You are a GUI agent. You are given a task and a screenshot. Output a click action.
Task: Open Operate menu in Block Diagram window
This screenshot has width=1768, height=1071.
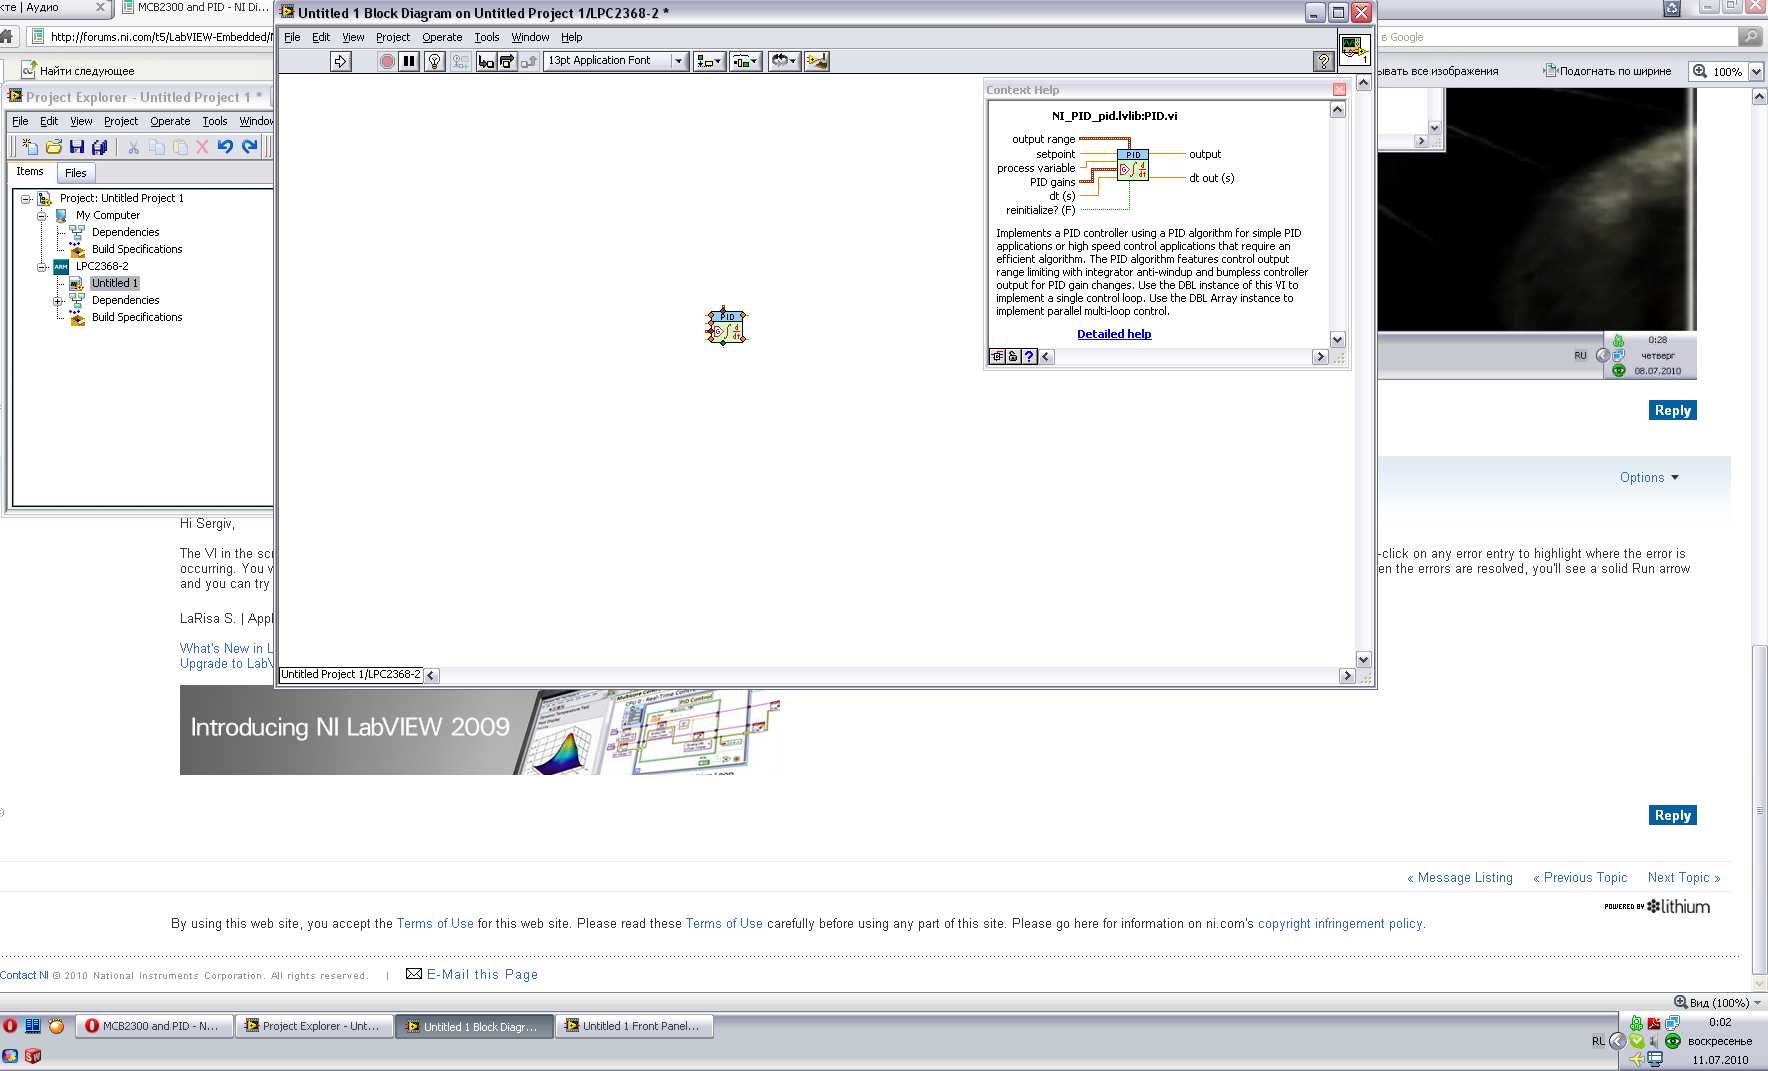click(442, 37)
